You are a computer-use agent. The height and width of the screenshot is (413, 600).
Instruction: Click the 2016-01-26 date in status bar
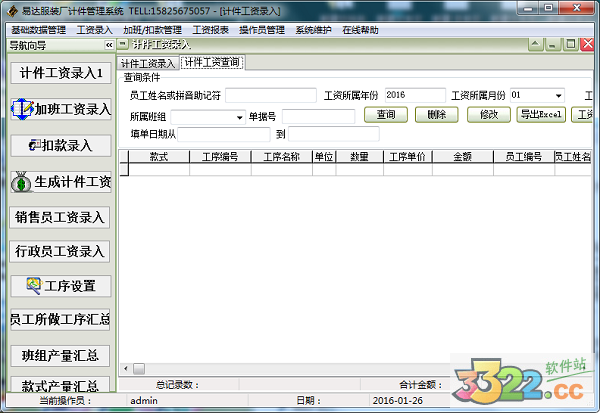click(398, 400)
